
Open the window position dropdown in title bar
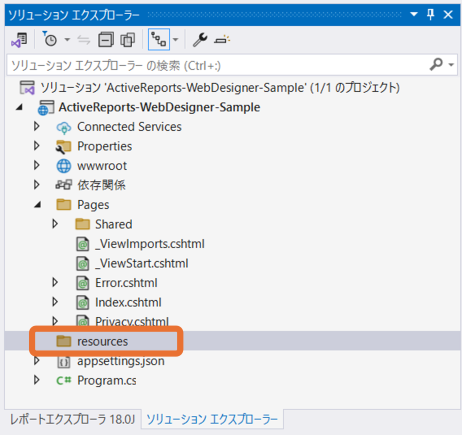(414, 14)
